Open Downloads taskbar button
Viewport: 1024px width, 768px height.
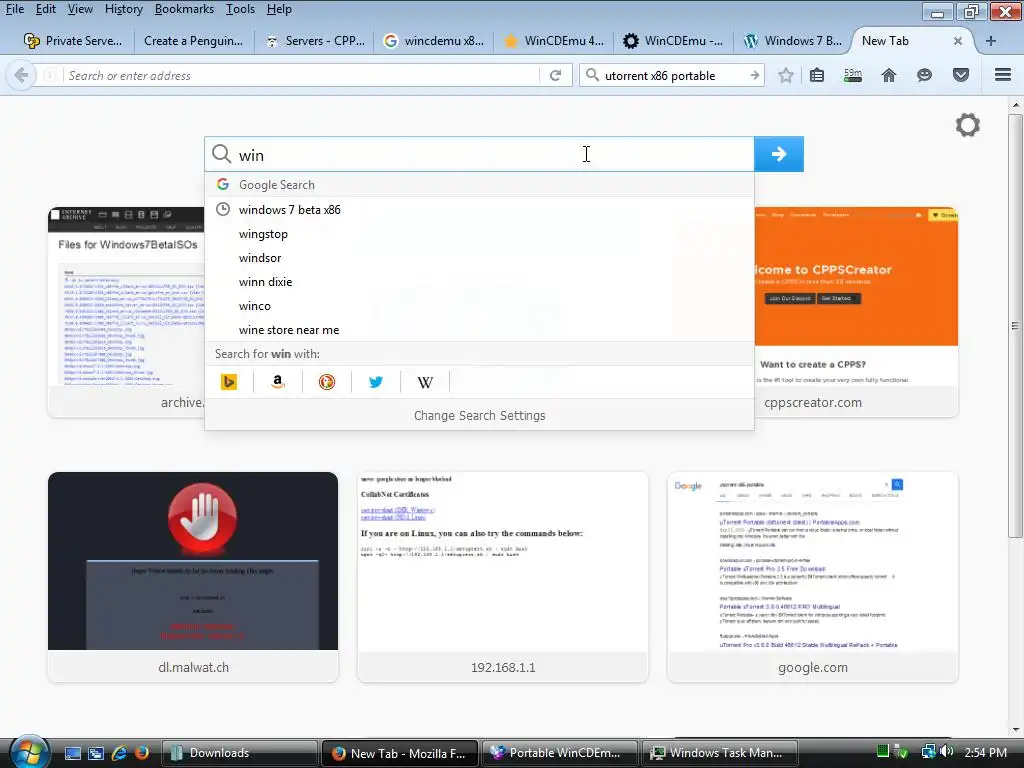pyautogui.click(x=240, y=753)
